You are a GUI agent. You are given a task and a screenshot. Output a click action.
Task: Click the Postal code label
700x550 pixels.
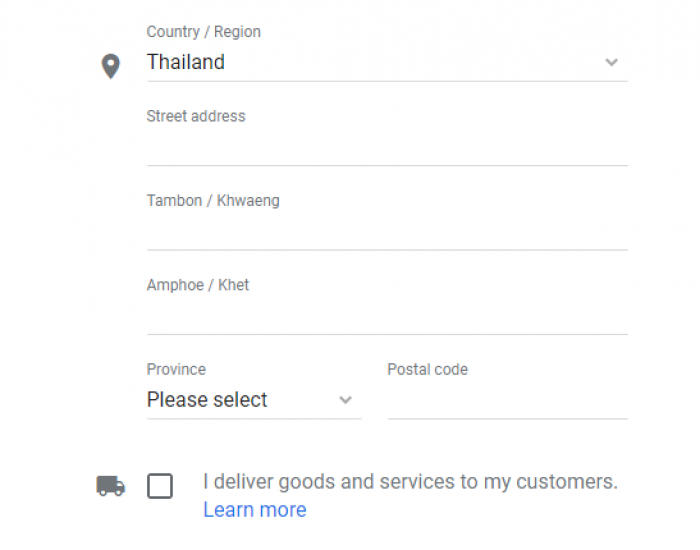[427, 369]
